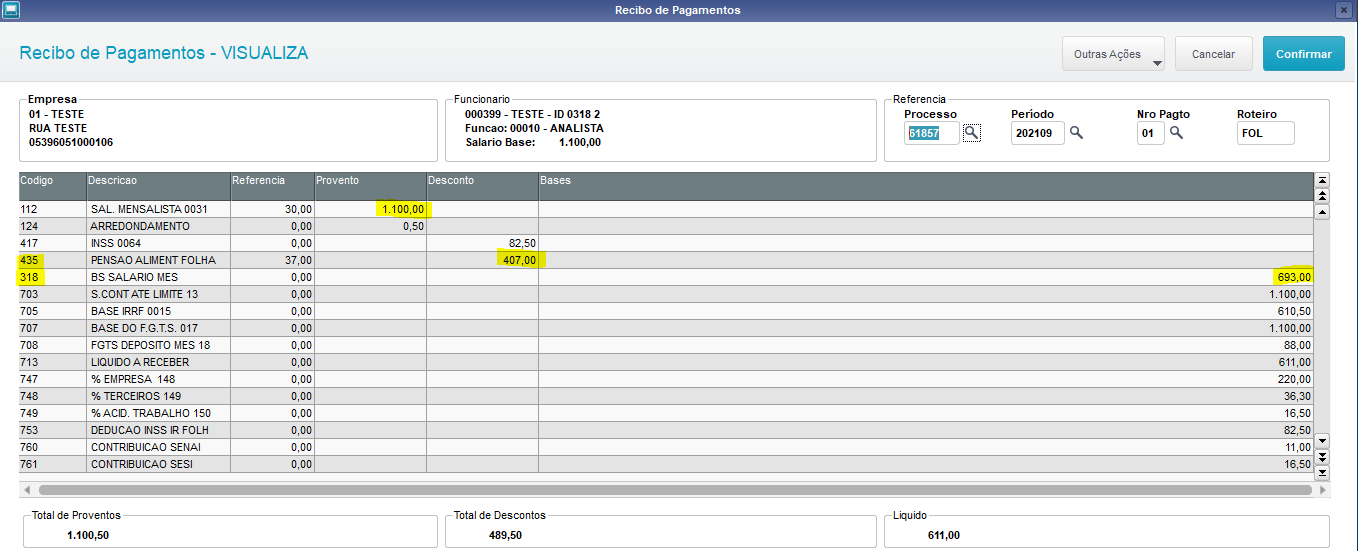
Task: Select the DEDUCAO INSS IR FOLH row
Action: [x=666, y=430]
